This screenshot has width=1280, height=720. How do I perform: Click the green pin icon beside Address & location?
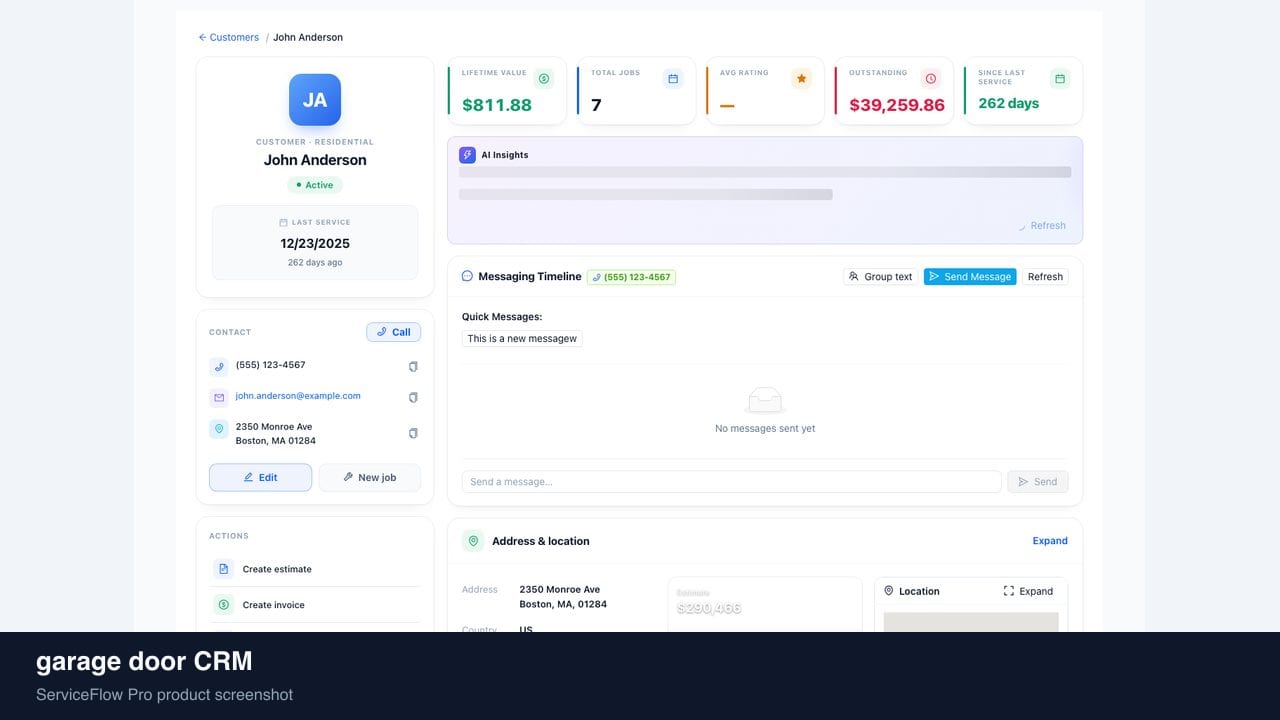pos(473,541)
